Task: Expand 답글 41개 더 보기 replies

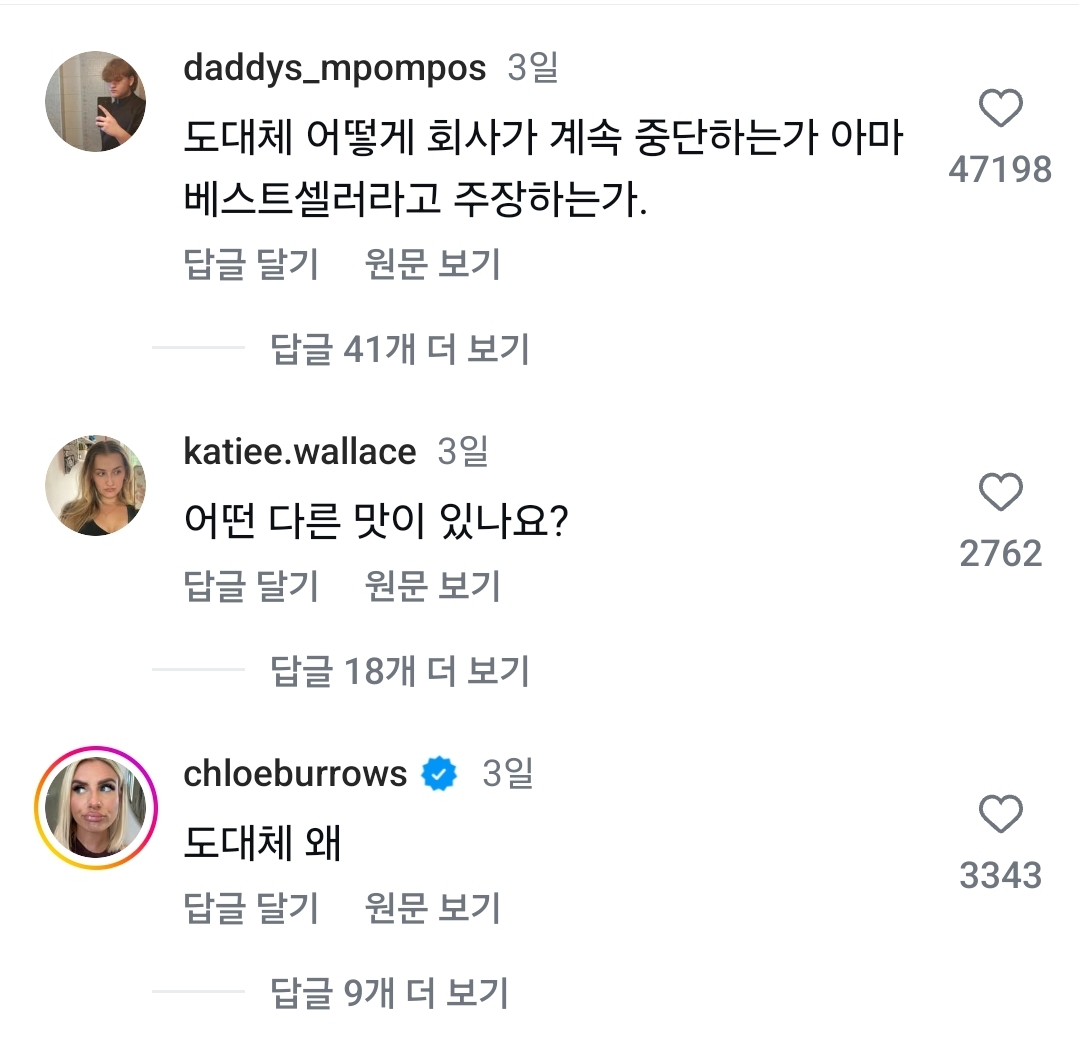Action: click(x=399, y=349)
